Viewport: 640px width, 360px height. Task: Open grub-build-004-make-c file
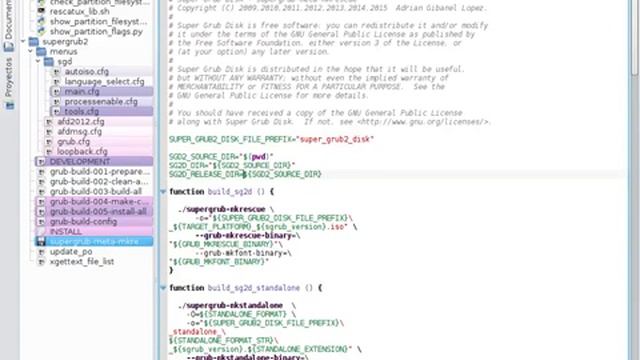(100, 202)
